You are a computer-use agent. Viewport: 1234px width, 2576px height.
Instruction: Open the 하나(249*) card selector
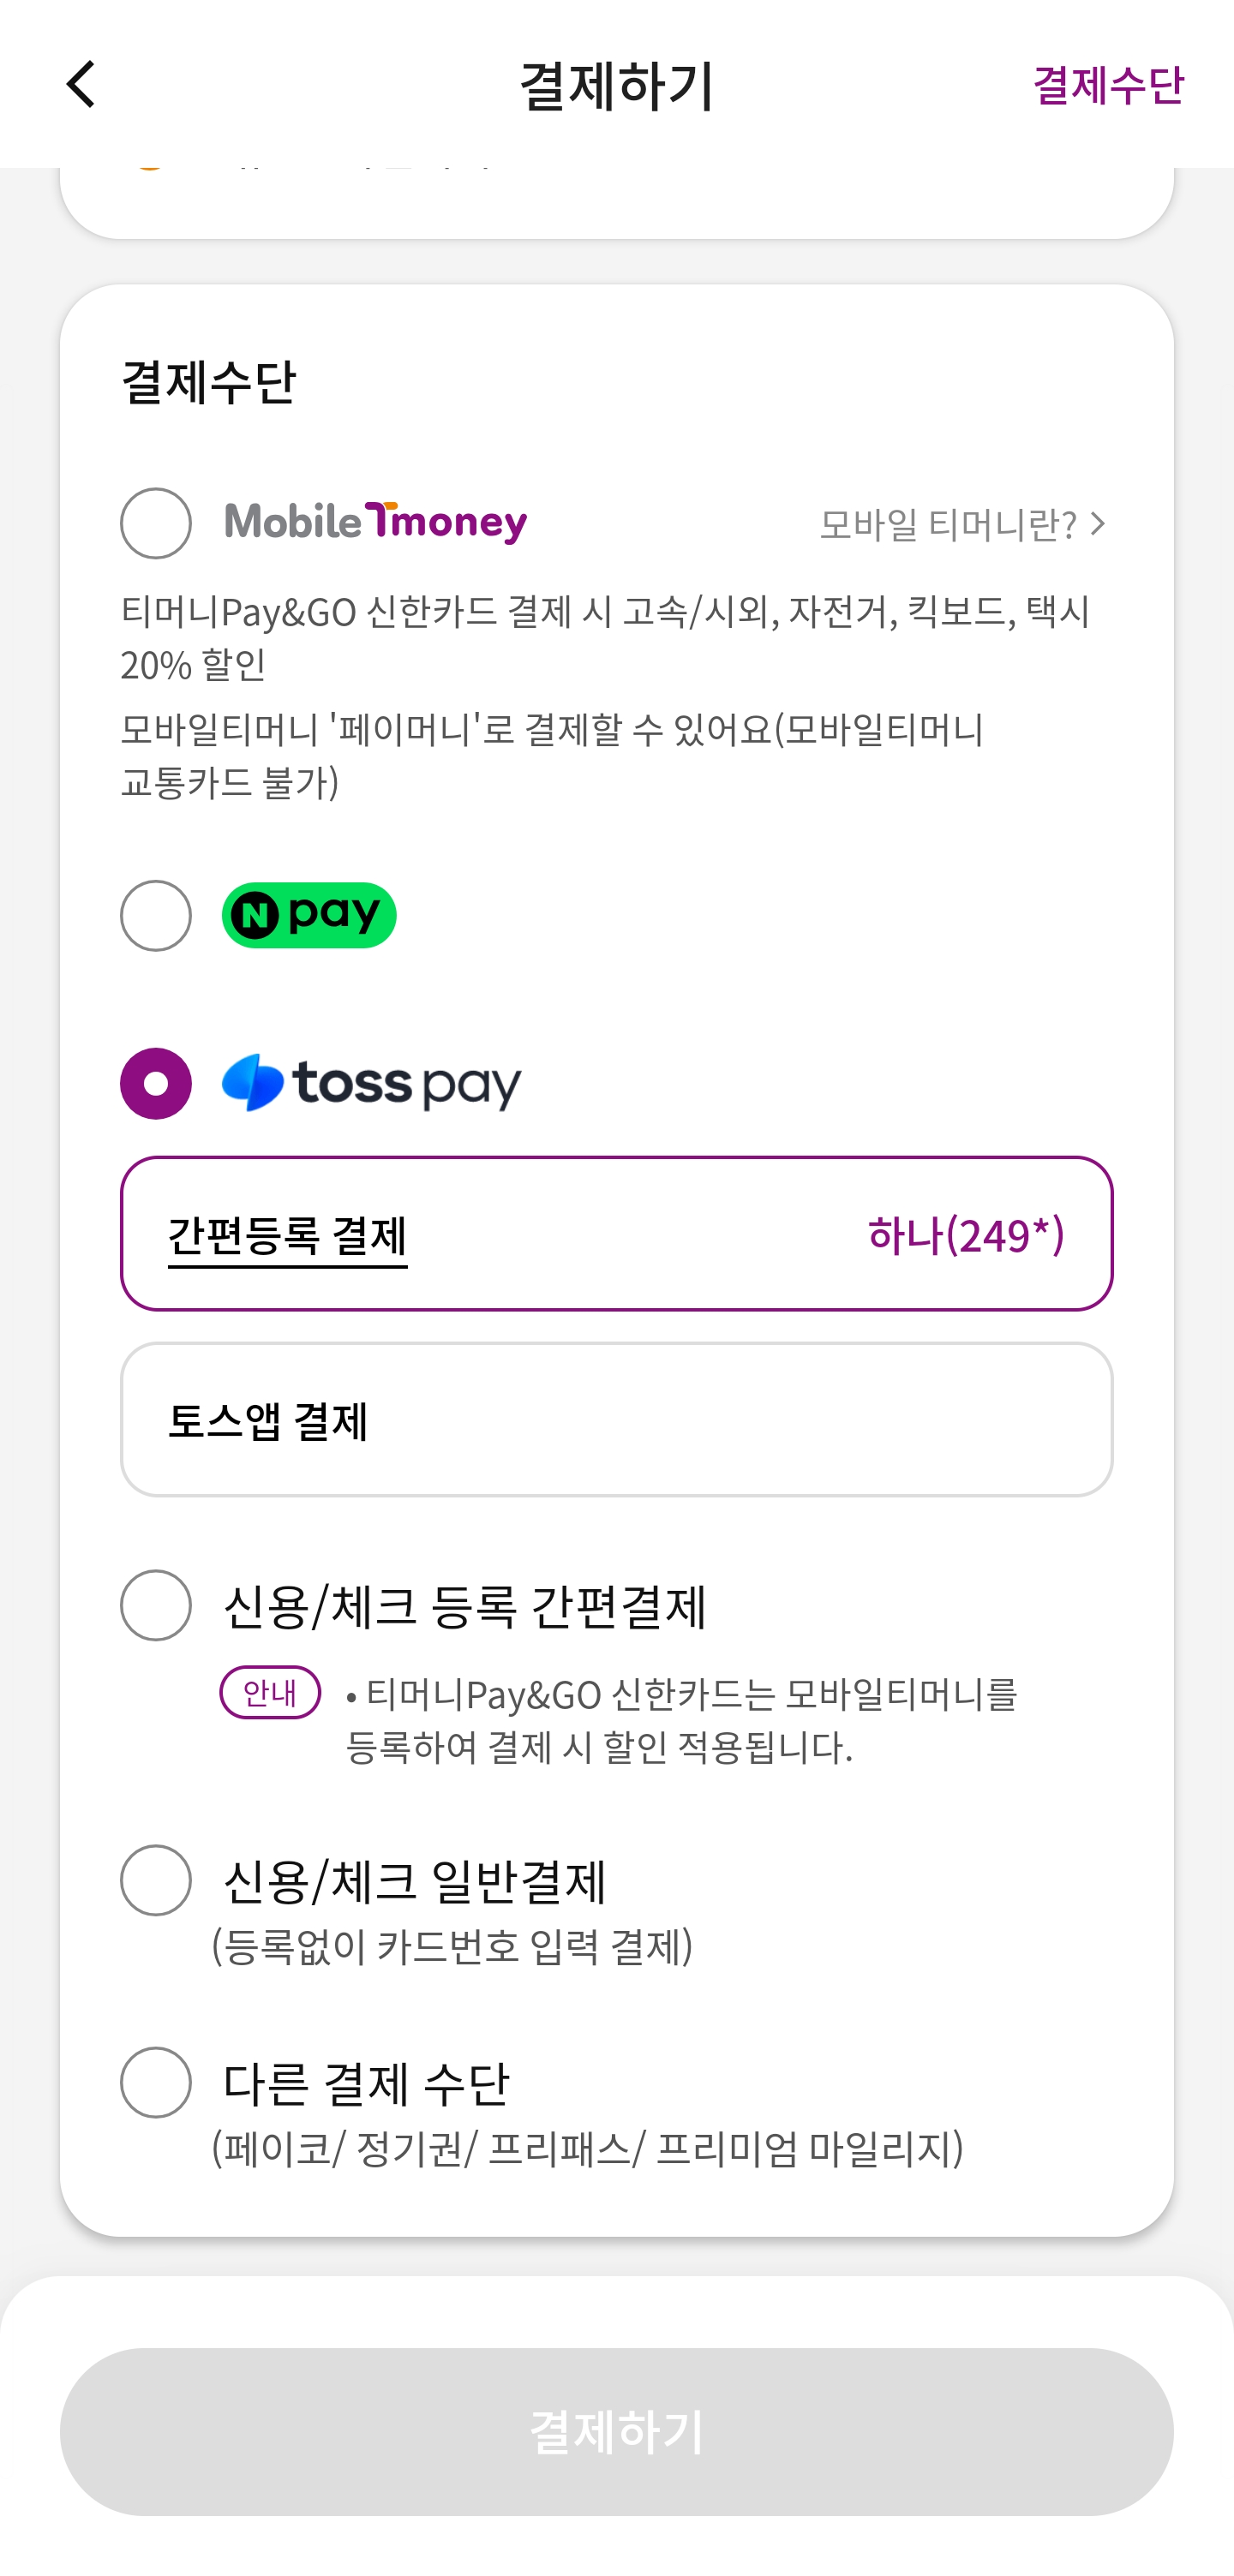pyautogui.click(x=965, y=1234)
